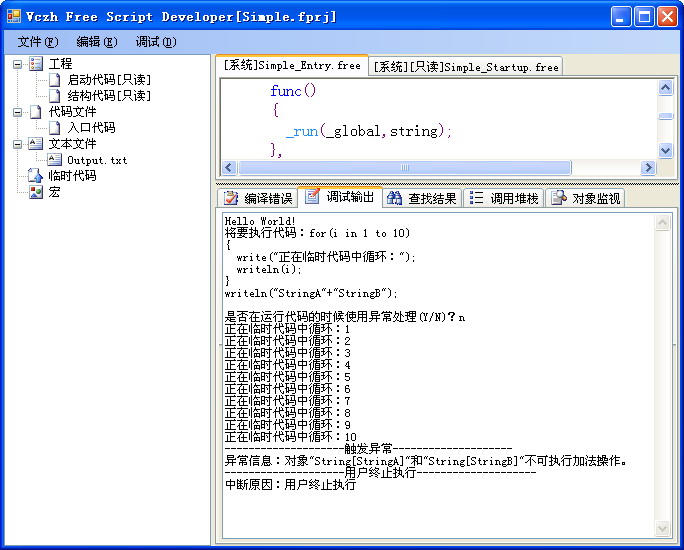The width and height of the screenshot is (684, 550).
Task: Collapse the 工程 tree node
Action: coord(17,65)
